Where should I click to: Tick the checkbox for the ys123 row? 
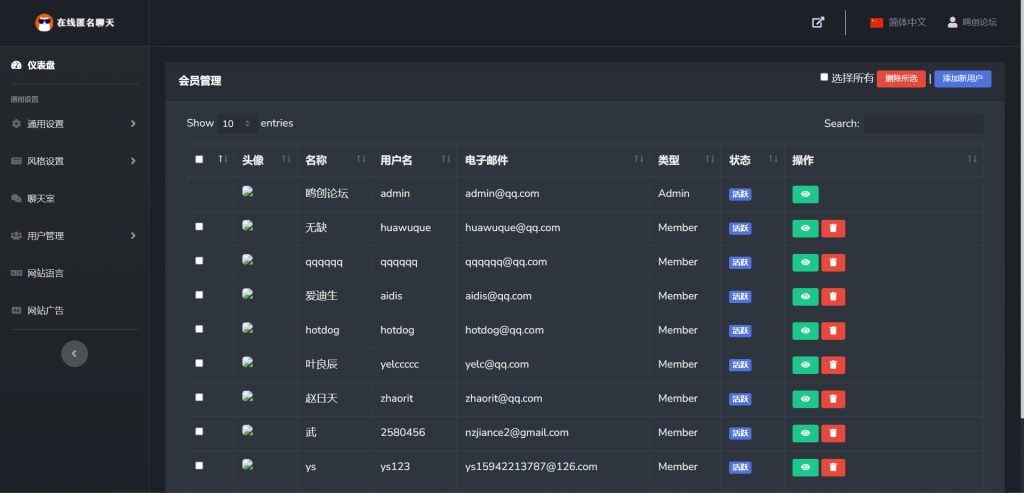pyautogui.click(x=199, y=466)
